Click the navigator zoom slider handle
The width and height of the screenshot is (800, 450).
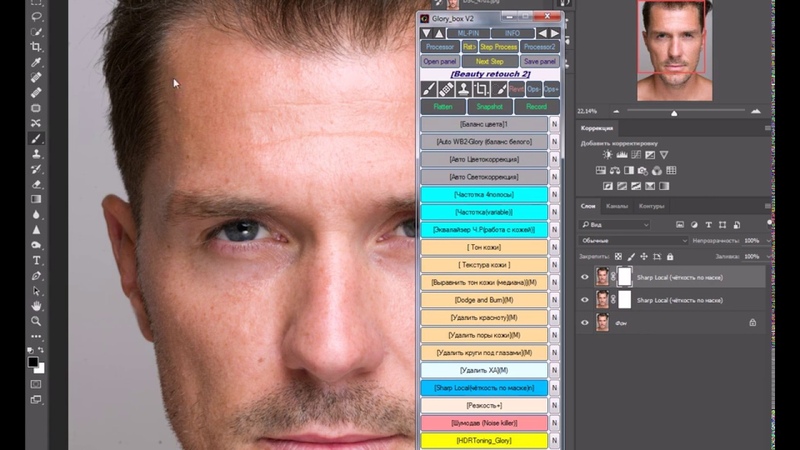[x=674, y=113]
